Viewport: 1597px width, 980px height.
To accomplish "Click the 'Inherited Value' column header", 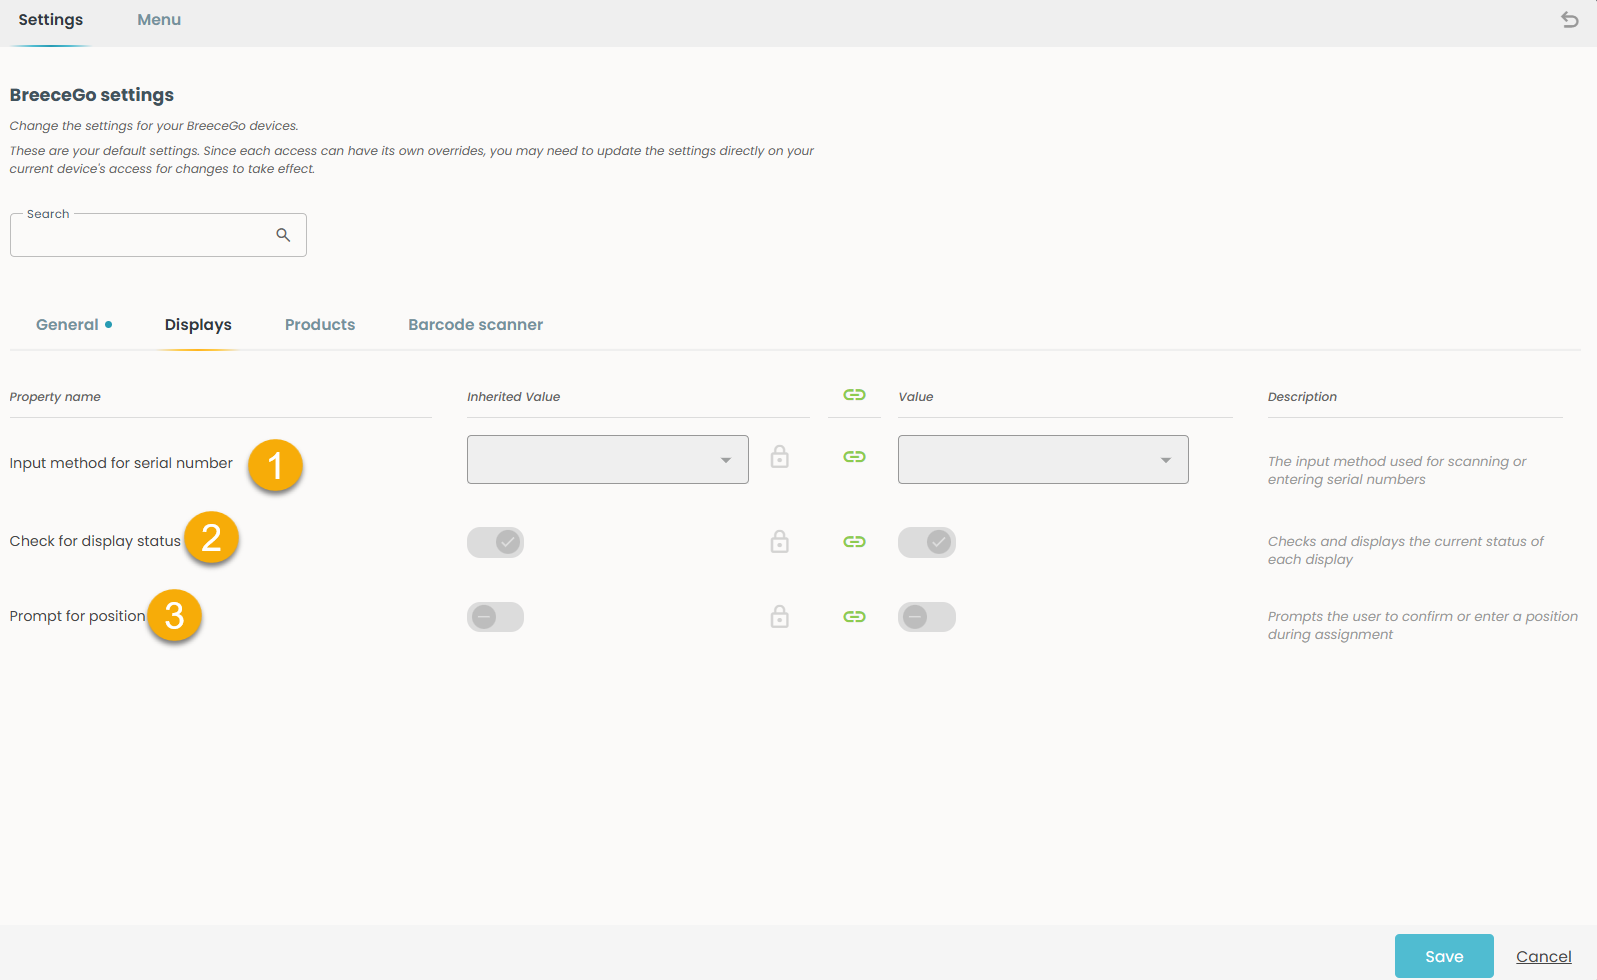I will point(514,397).
